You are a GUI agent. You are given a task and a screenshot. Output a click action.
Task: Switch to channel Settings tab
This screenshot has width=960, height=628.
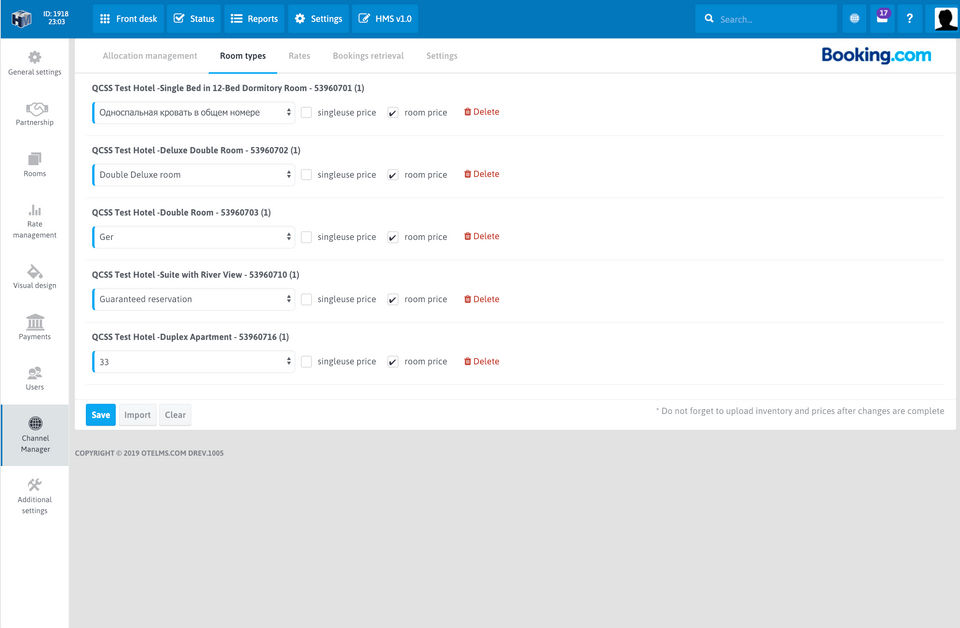tap(442, 56)
